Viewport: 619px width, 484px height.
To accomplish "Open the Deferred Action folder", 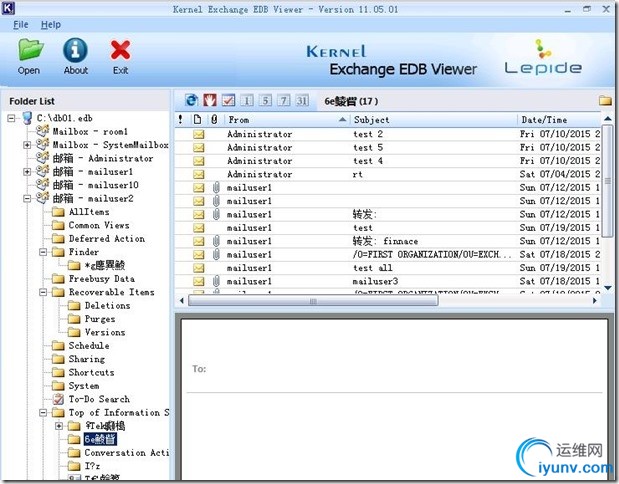I will [107, 239].
